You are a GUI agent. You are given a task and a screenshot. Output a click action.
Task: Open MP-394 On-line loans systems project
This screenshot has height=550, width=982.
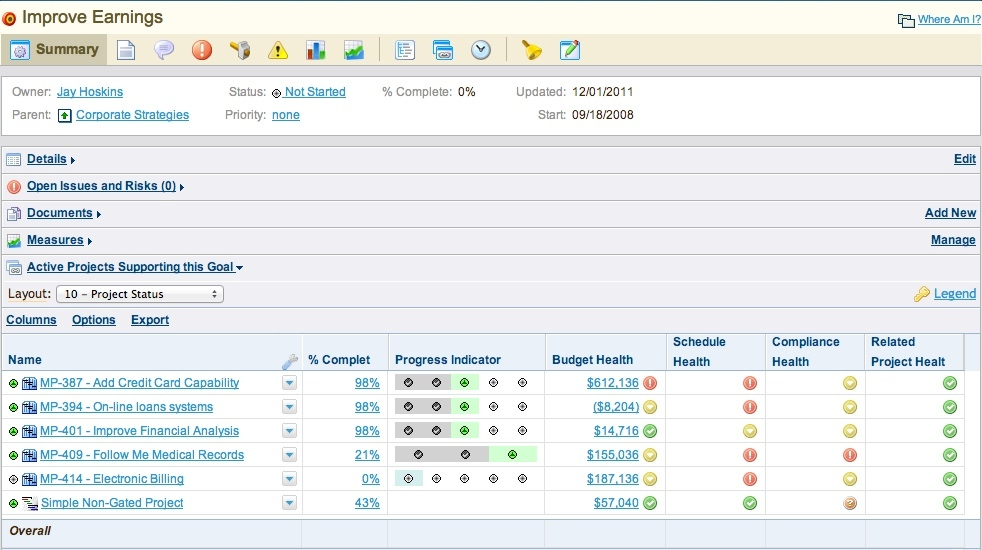(x=127, y=407)
